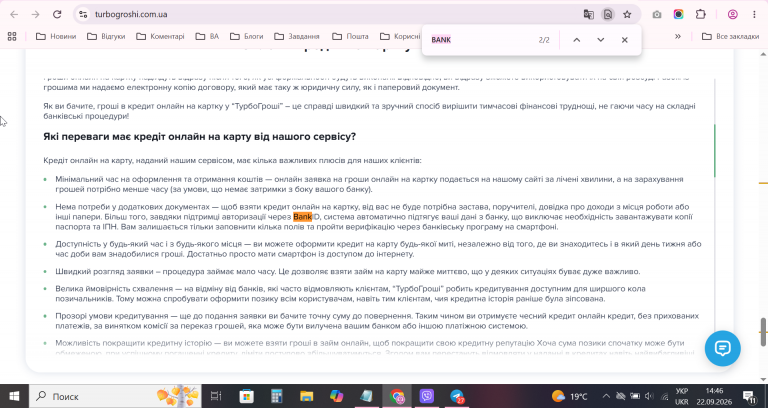The height and width of the screenshot is (408, 768).
Task: Open the Коментарі bookmark folder
Action: (161, 36)
